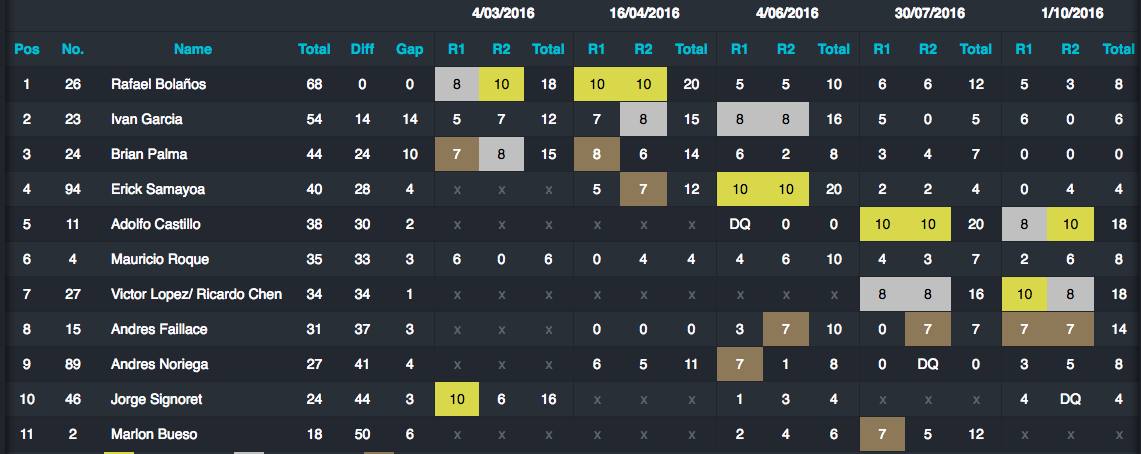Select the 30/07/2016 date heading
Viewport: 1141px width, 454px height.
(x=930, y=13)
